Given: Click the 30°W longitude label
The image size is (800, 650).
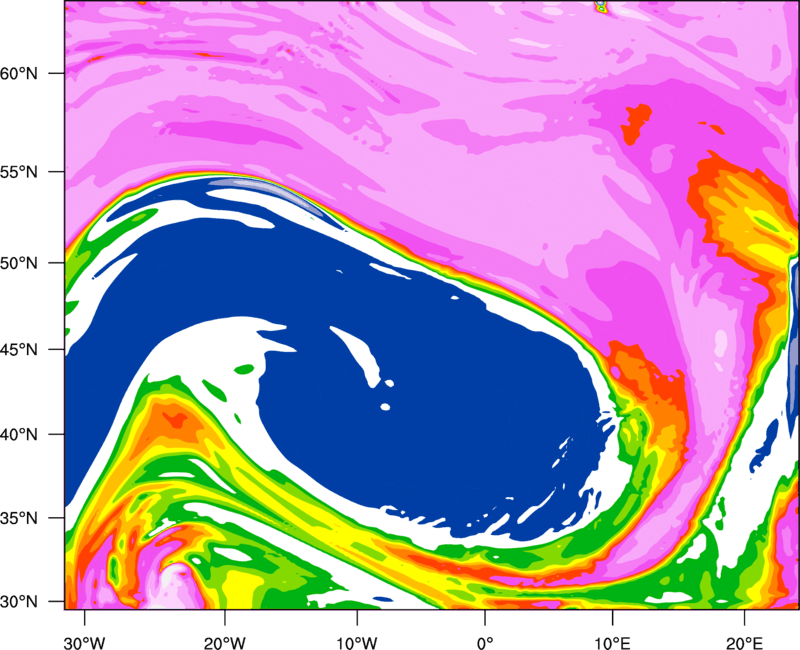Looking at the screenshot, I should tap(85, 643).
